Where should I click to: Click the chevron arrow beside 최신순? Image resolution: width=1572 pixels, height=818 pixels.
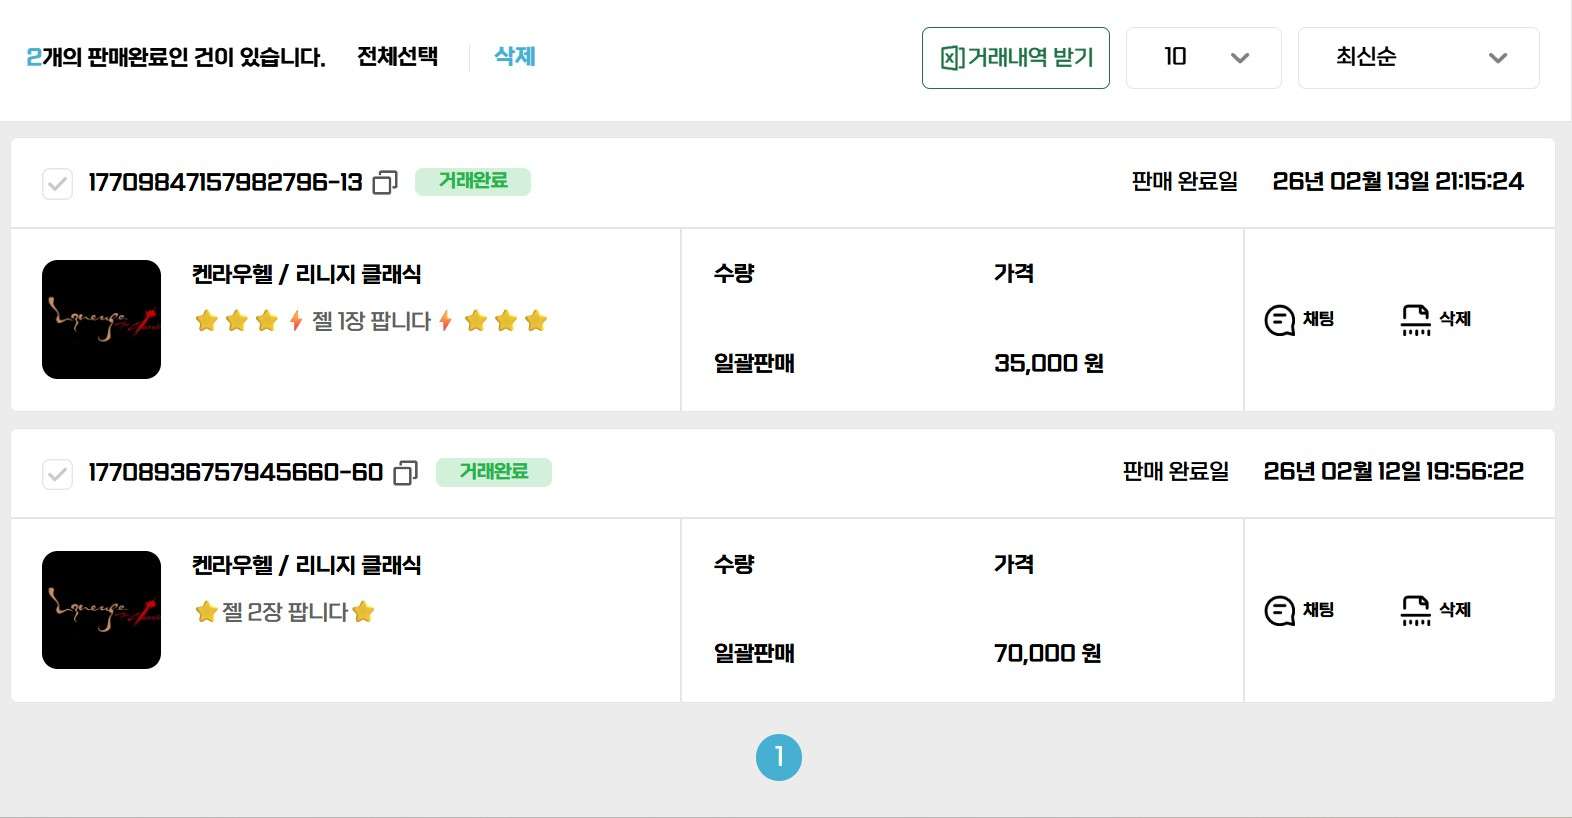(1497, 58)
